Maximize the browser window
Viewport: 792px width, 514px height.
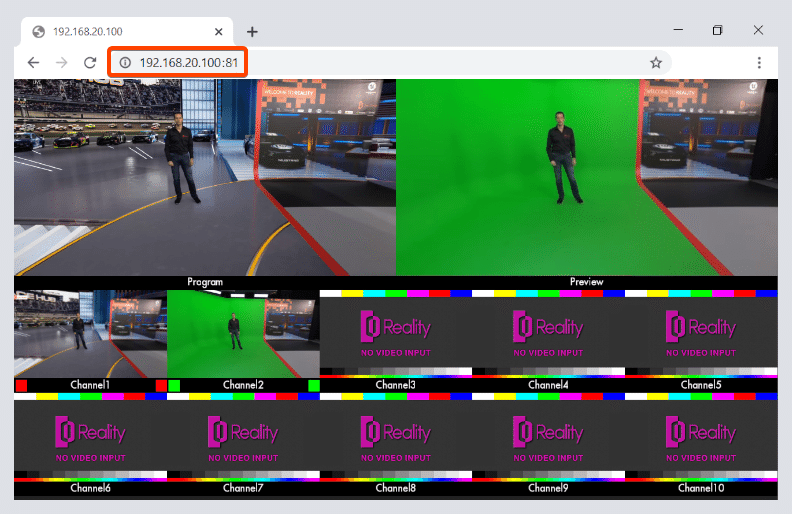point(717,30)
